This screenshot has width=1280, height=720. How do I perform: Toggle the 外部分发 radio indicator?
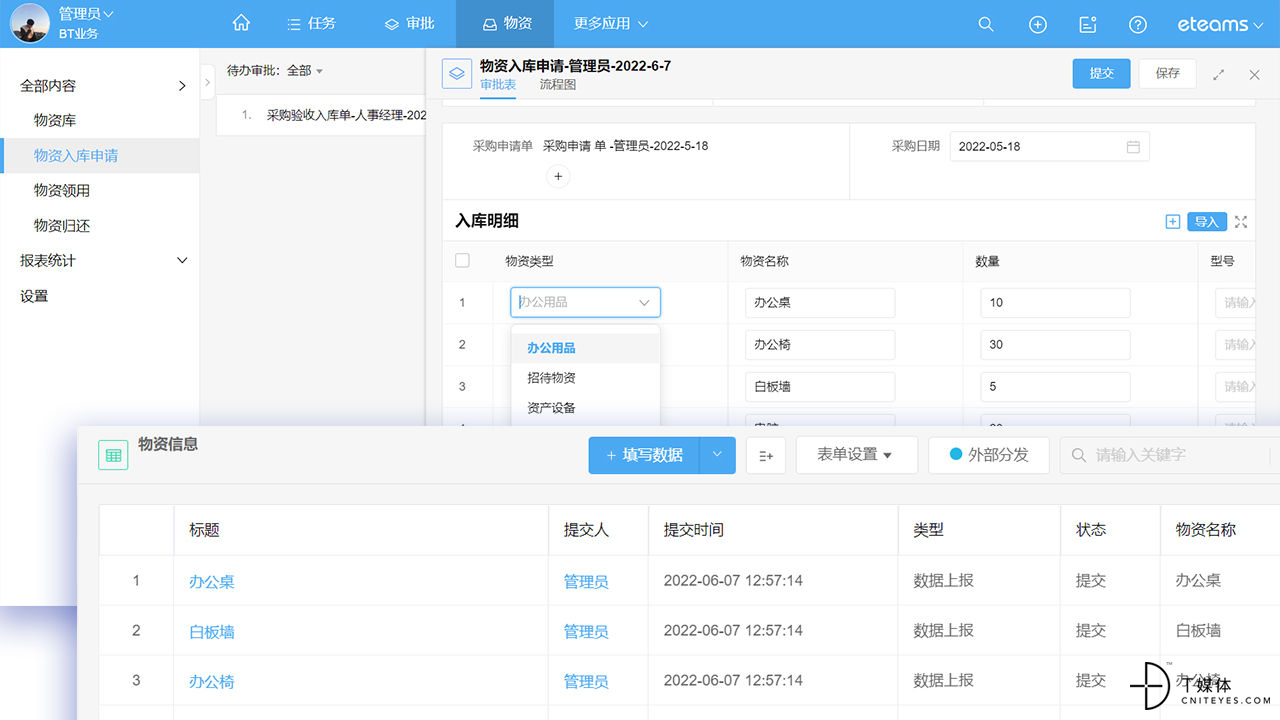coord(955,454)
